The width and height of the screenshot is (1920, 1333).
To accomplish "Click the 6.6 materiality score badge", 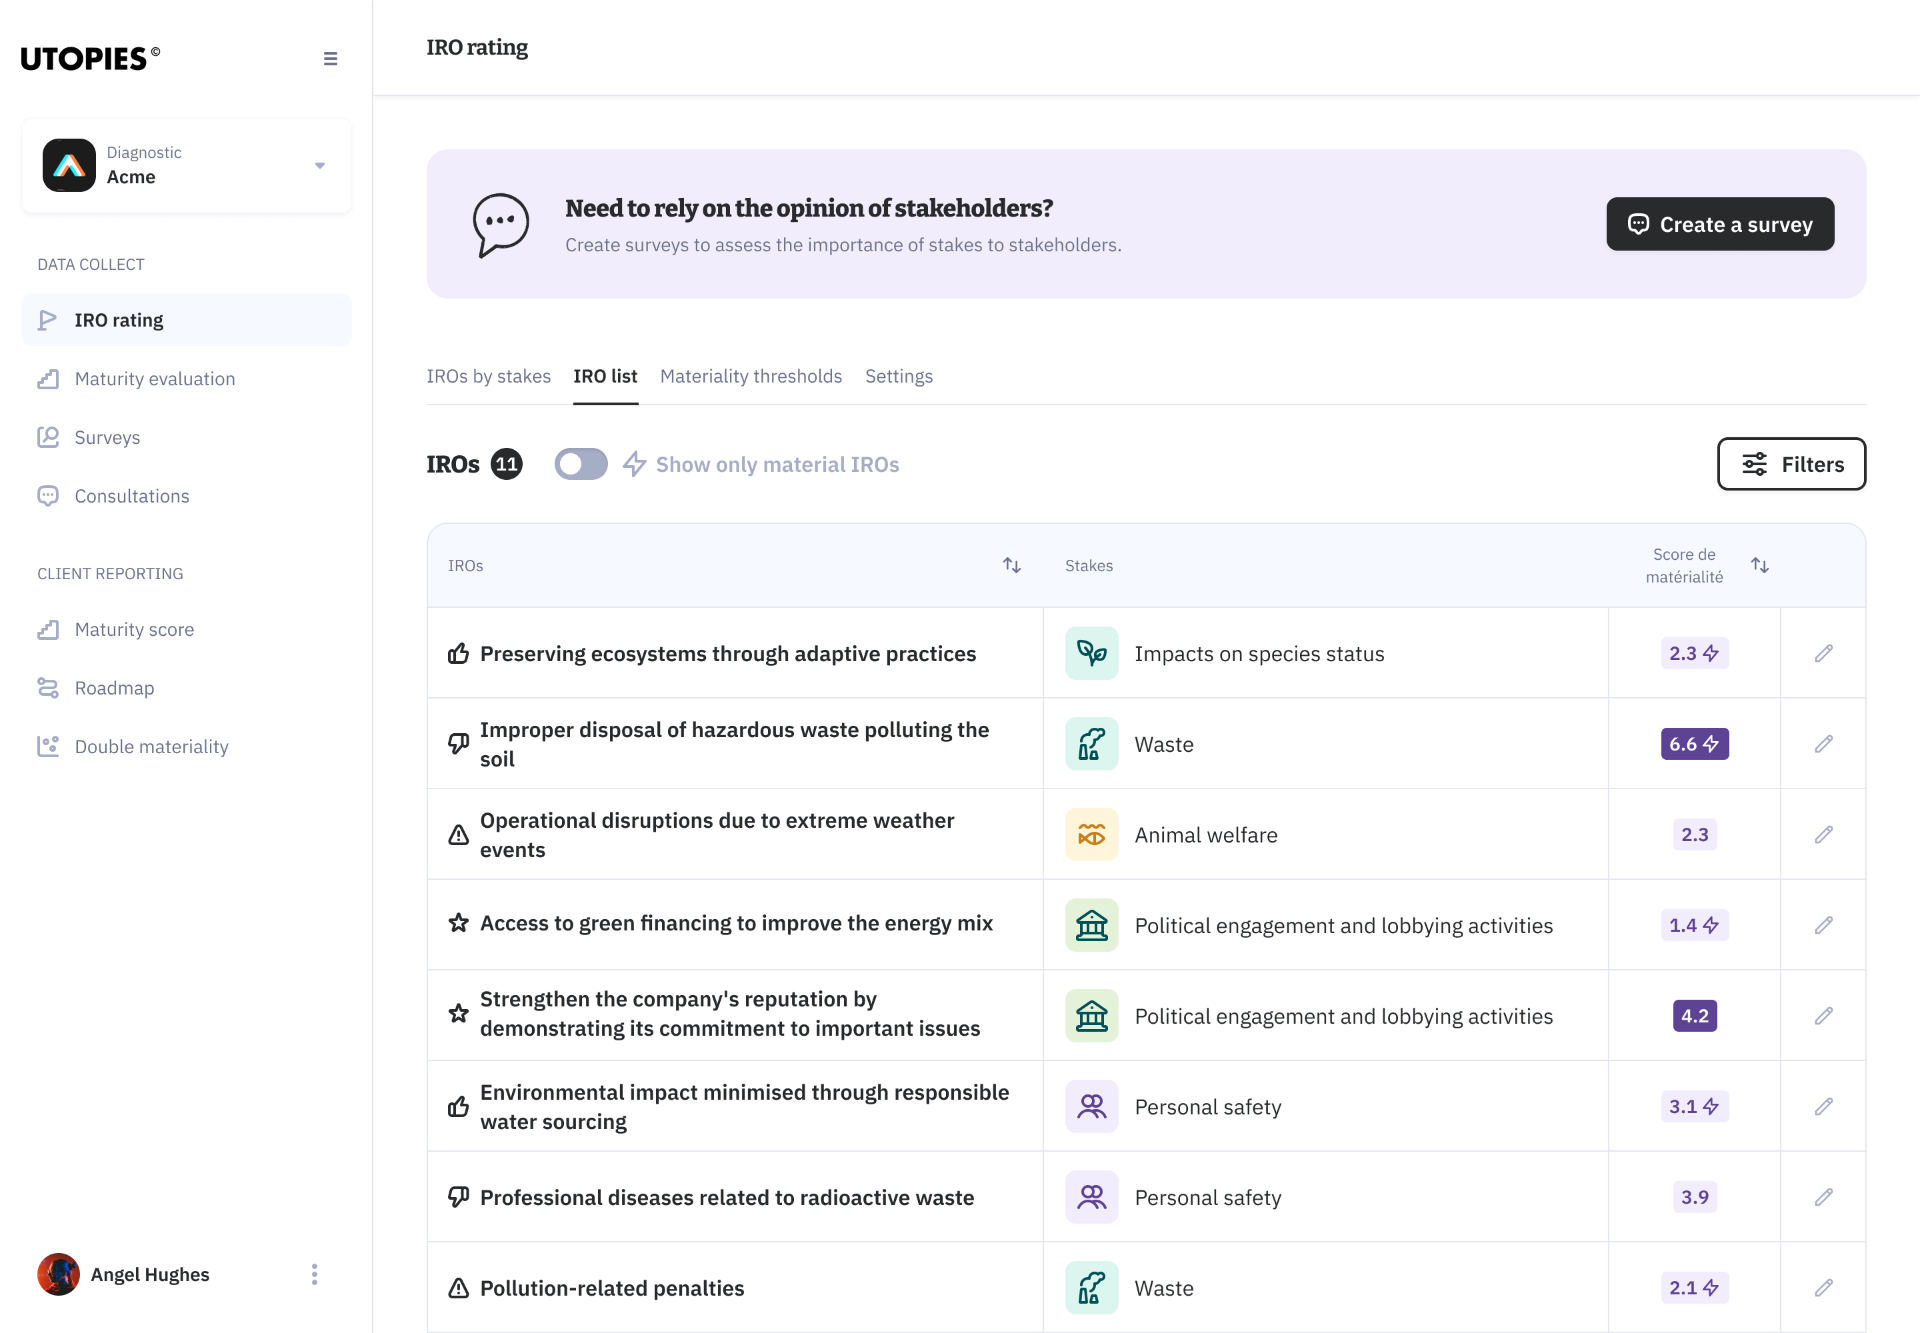I will point(1694,744).
